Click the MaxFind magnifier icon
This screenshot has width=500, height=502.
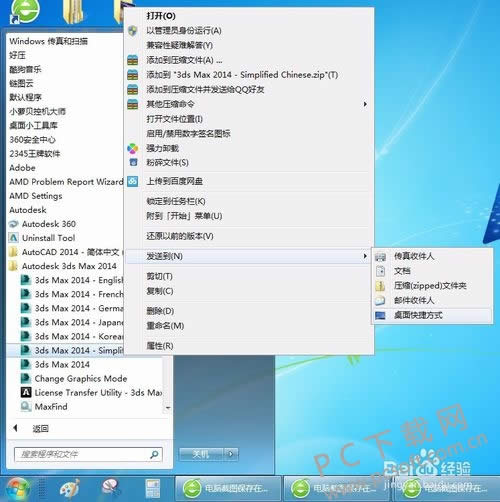[x=26, y=407]
